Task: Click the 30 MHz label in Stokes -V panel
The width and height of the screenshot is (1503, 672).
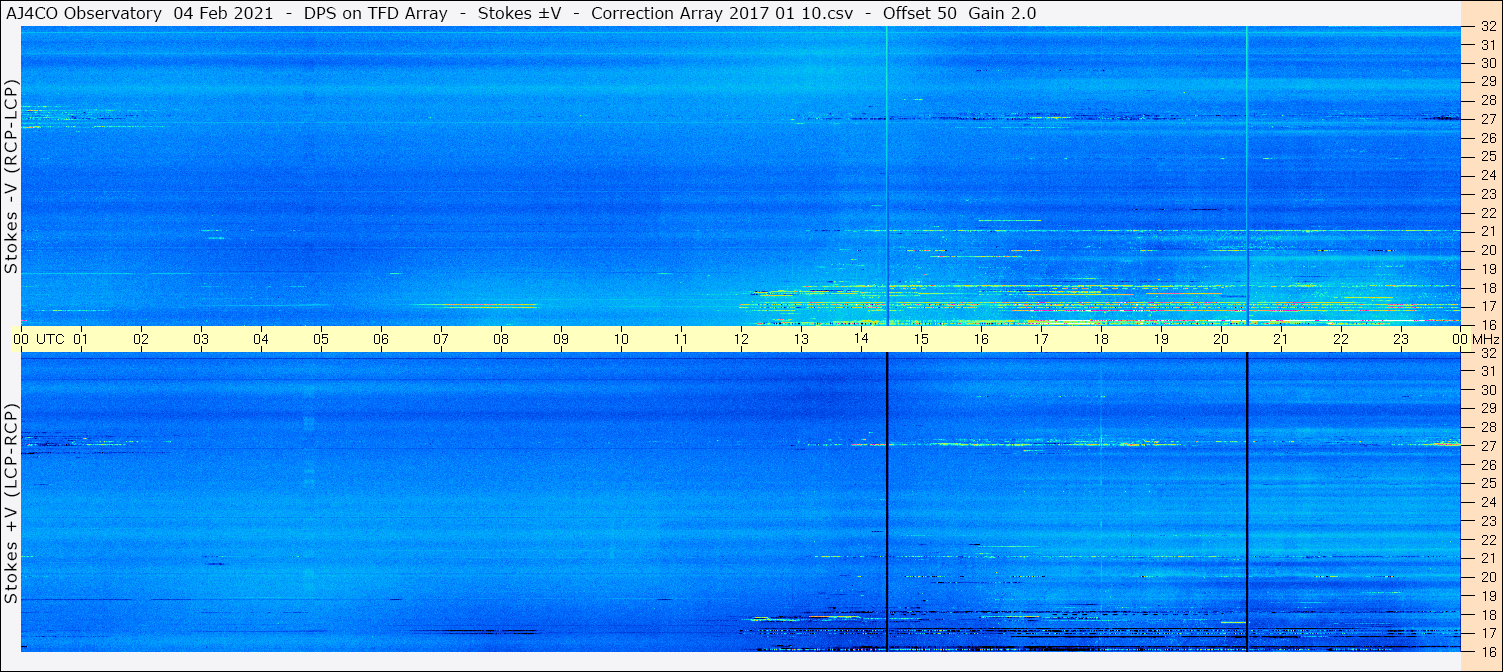Action: (x=1488, y=62)
